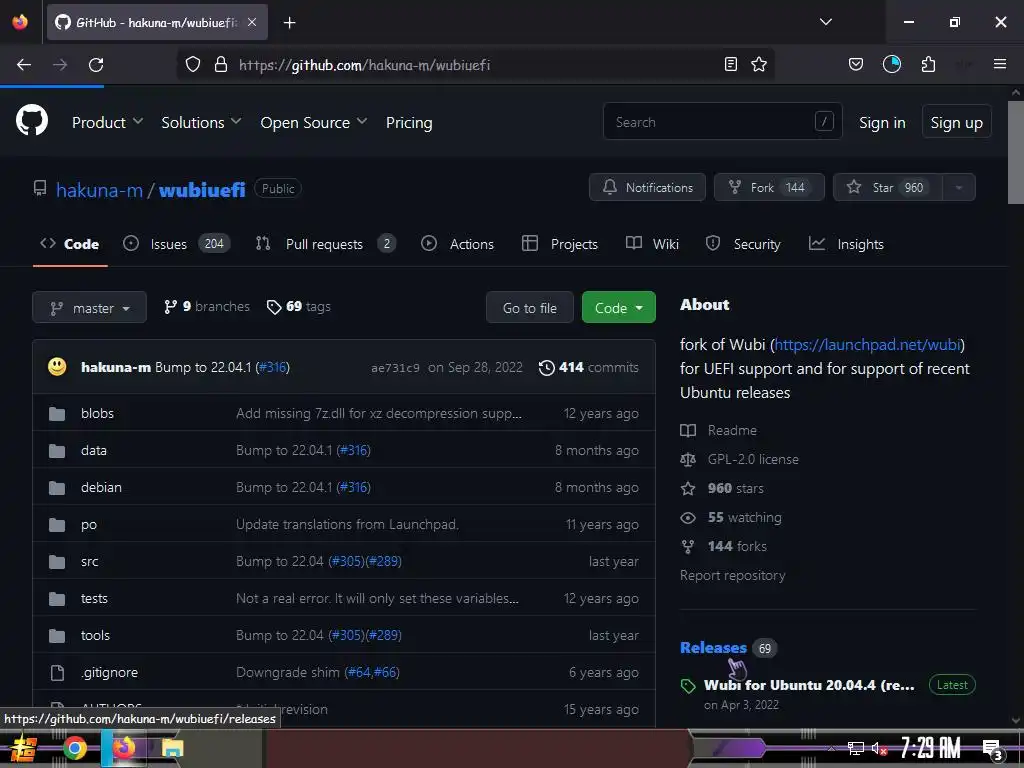The image size is (1024, 768).
Task: Expand the Solutions menu
Action: (x=201, y=122)
